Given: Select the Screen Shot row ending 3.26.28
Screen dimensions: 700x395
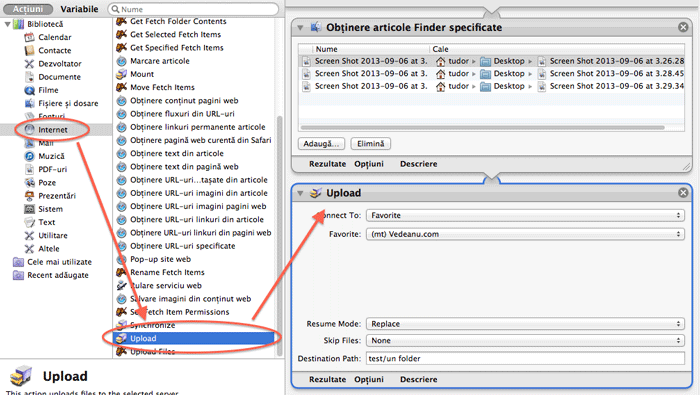Looking at the screenshot, I should click(492, 61).
